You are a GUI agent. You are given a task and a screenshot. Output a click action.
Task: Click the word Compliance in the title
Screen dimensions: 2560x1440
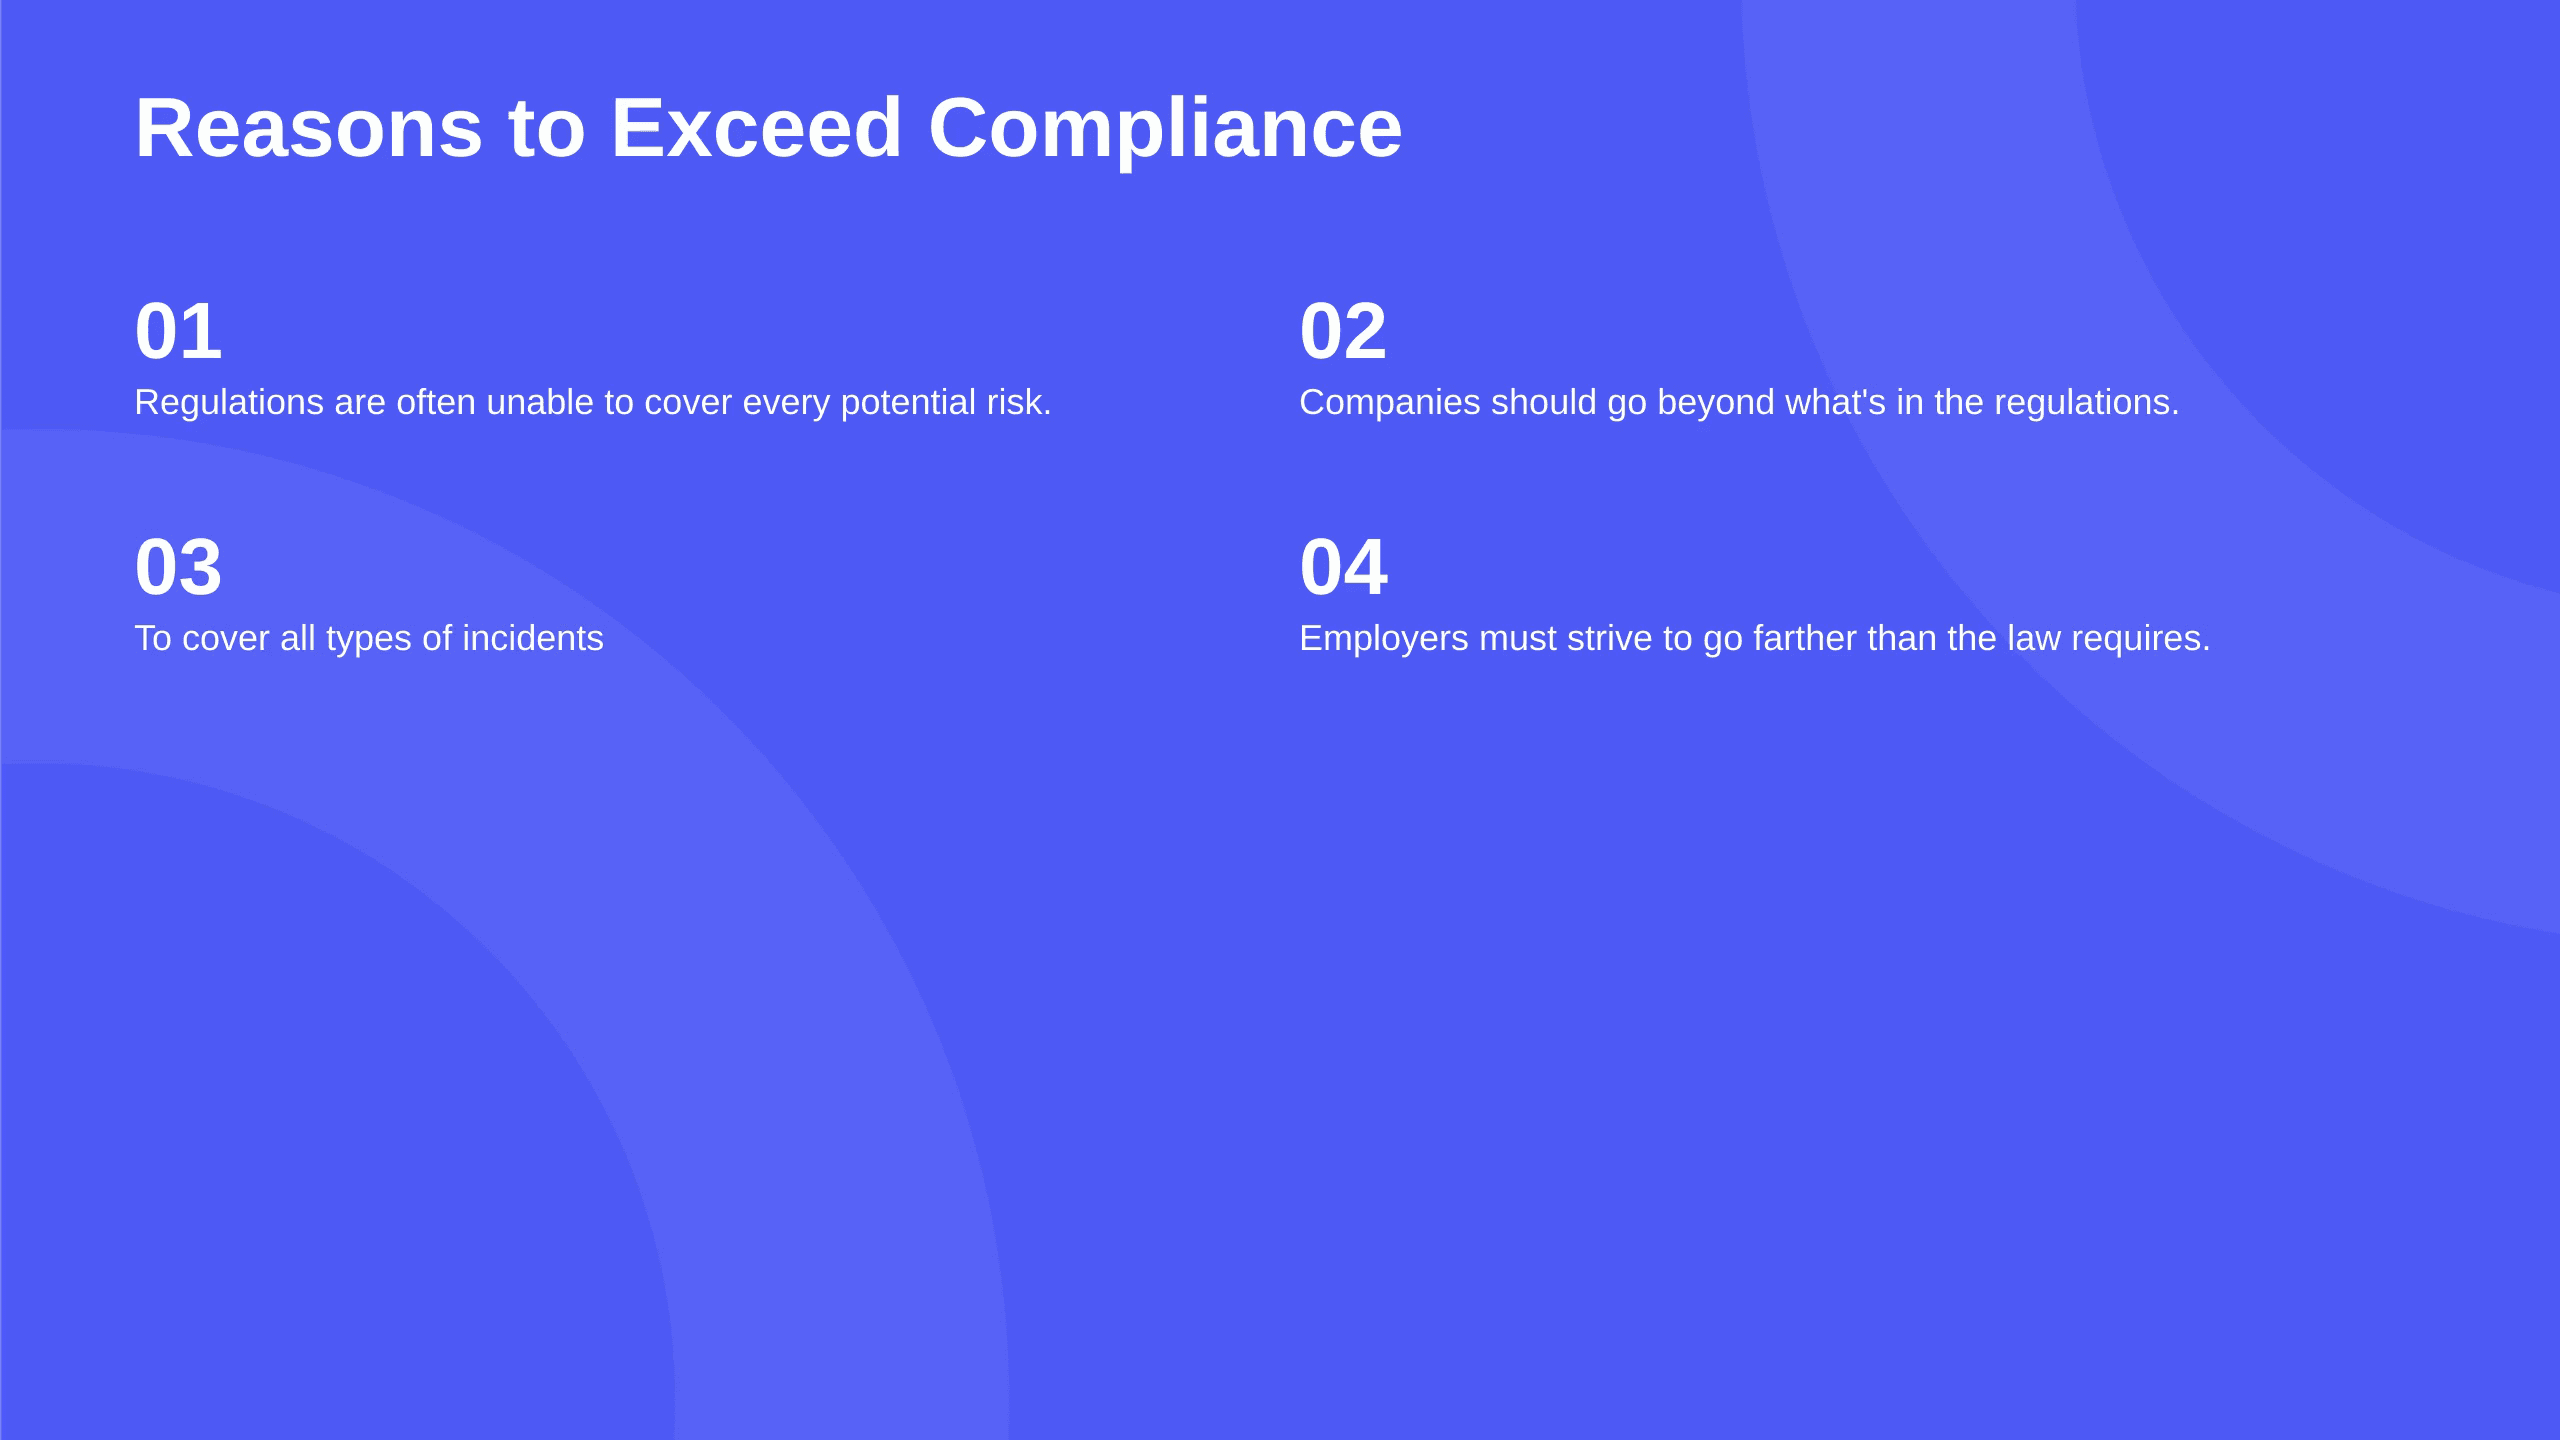[x=1165, y=130]
